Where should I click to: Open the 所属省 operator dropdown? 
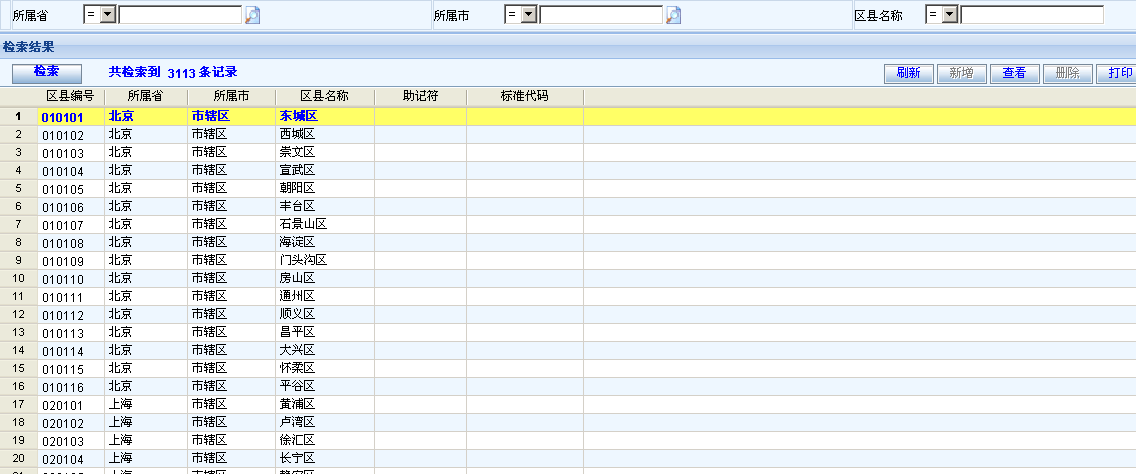tap(108, 15)
